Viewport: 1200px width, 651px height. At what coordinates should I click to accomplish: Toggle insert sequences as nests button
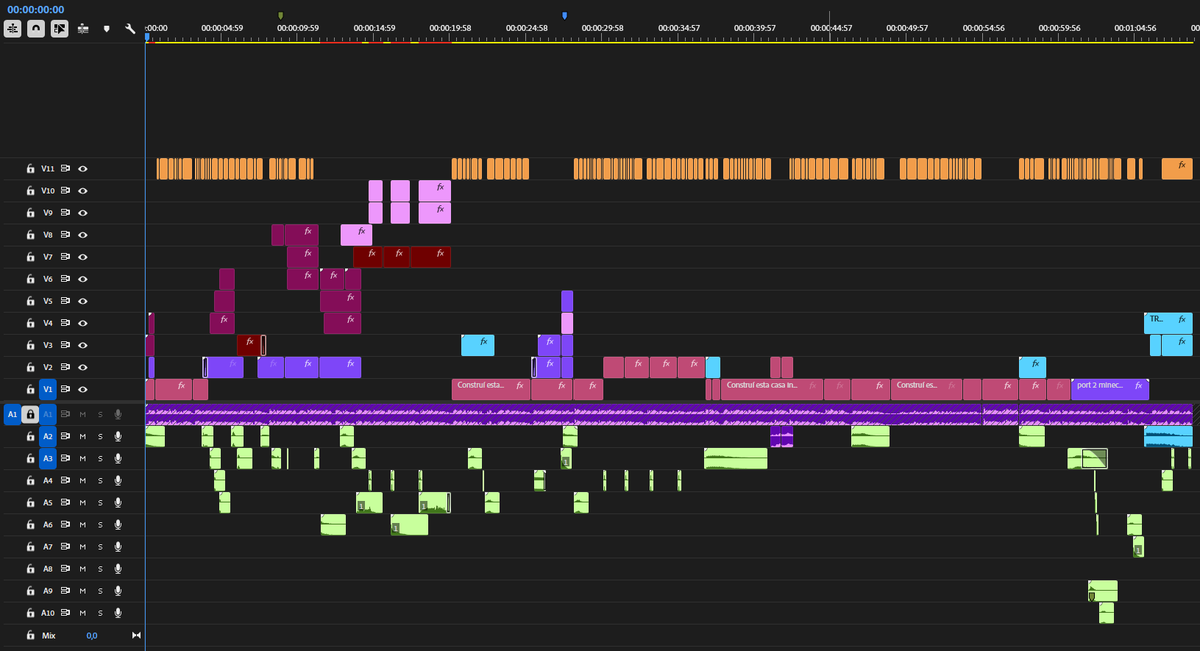12,29
